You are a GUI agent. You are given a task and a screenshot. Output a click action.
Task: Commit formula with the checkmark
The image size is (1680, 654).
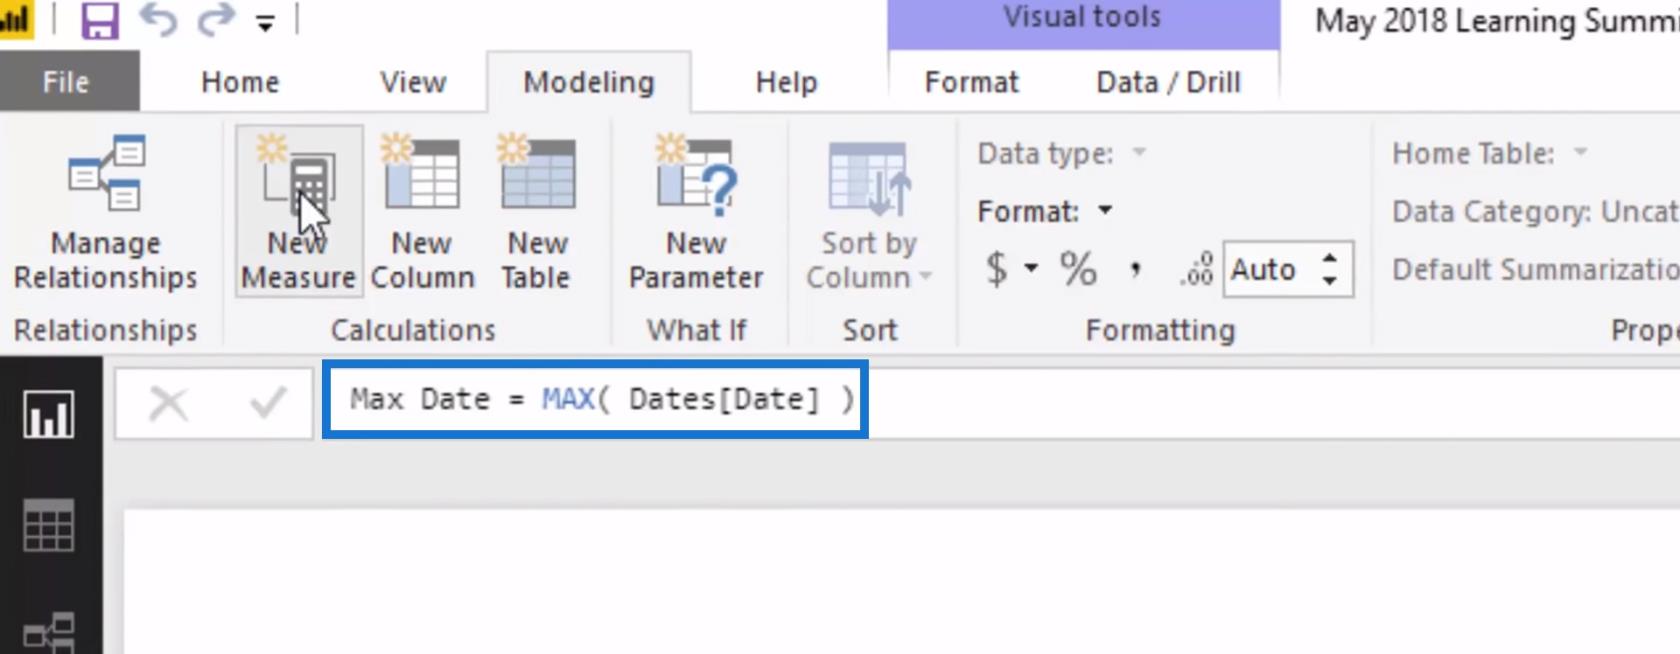tap(267, 403)
